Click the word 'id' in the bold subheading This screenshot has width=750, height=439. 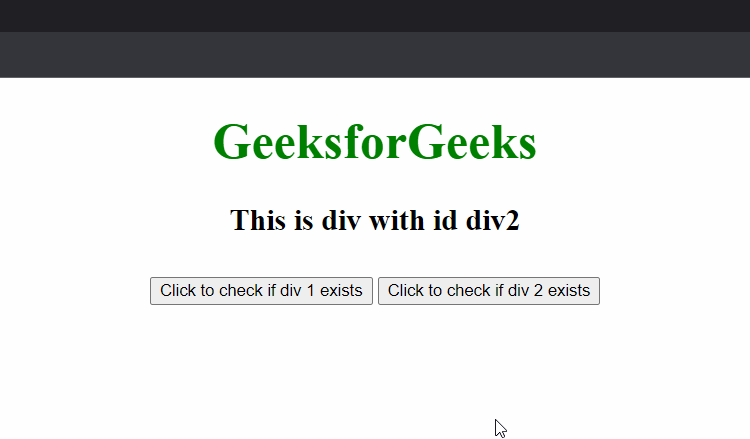[445, 220]
